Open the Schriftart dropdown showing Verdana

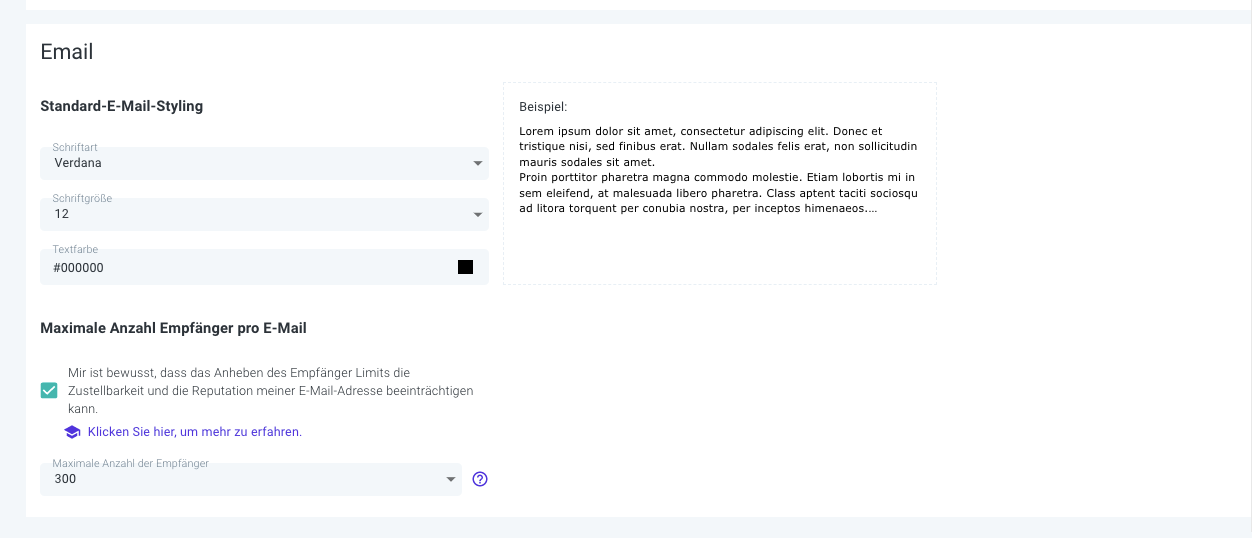pyautogui.click(x=264, y=163)
